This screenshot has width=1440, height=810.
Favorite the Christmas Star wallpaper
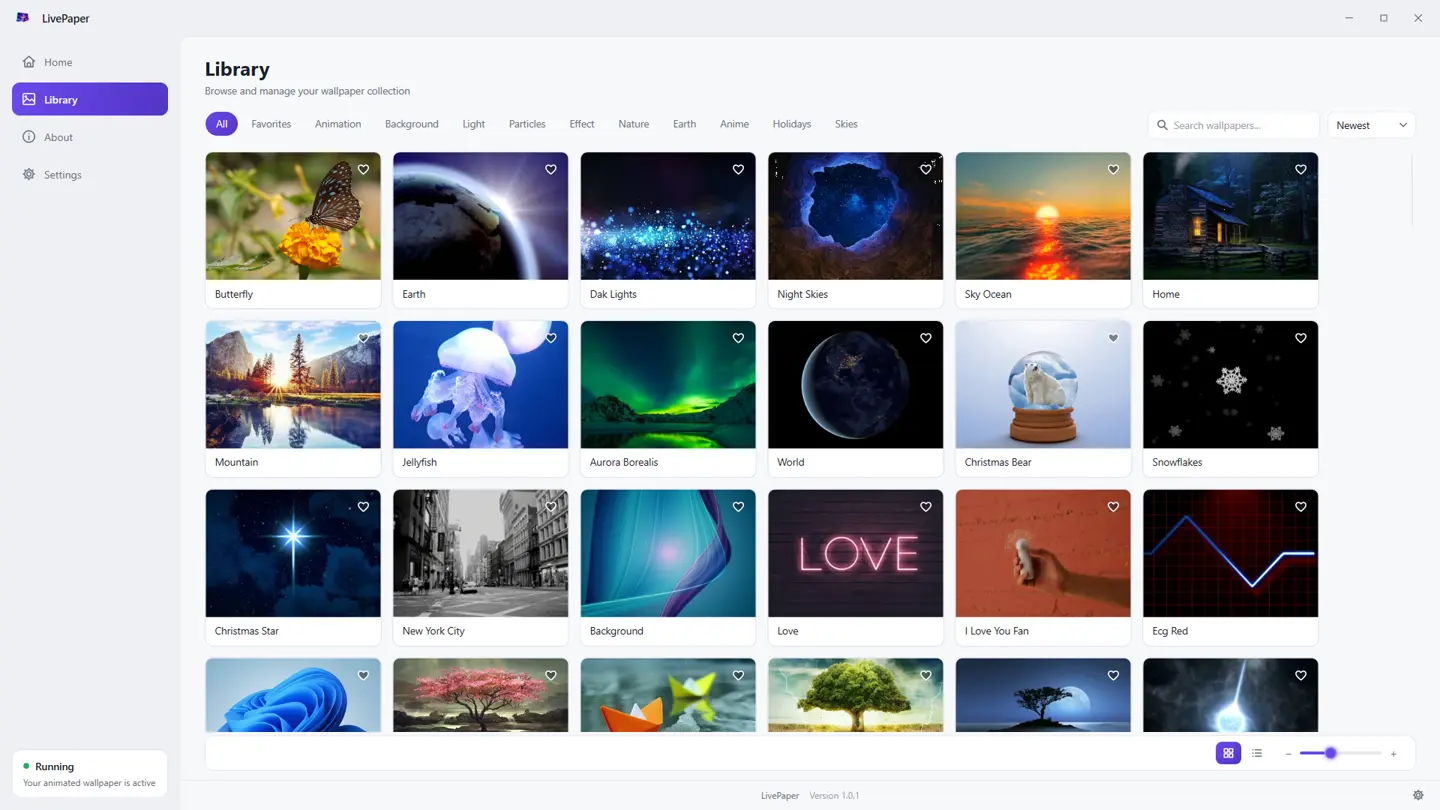[363, 507]
